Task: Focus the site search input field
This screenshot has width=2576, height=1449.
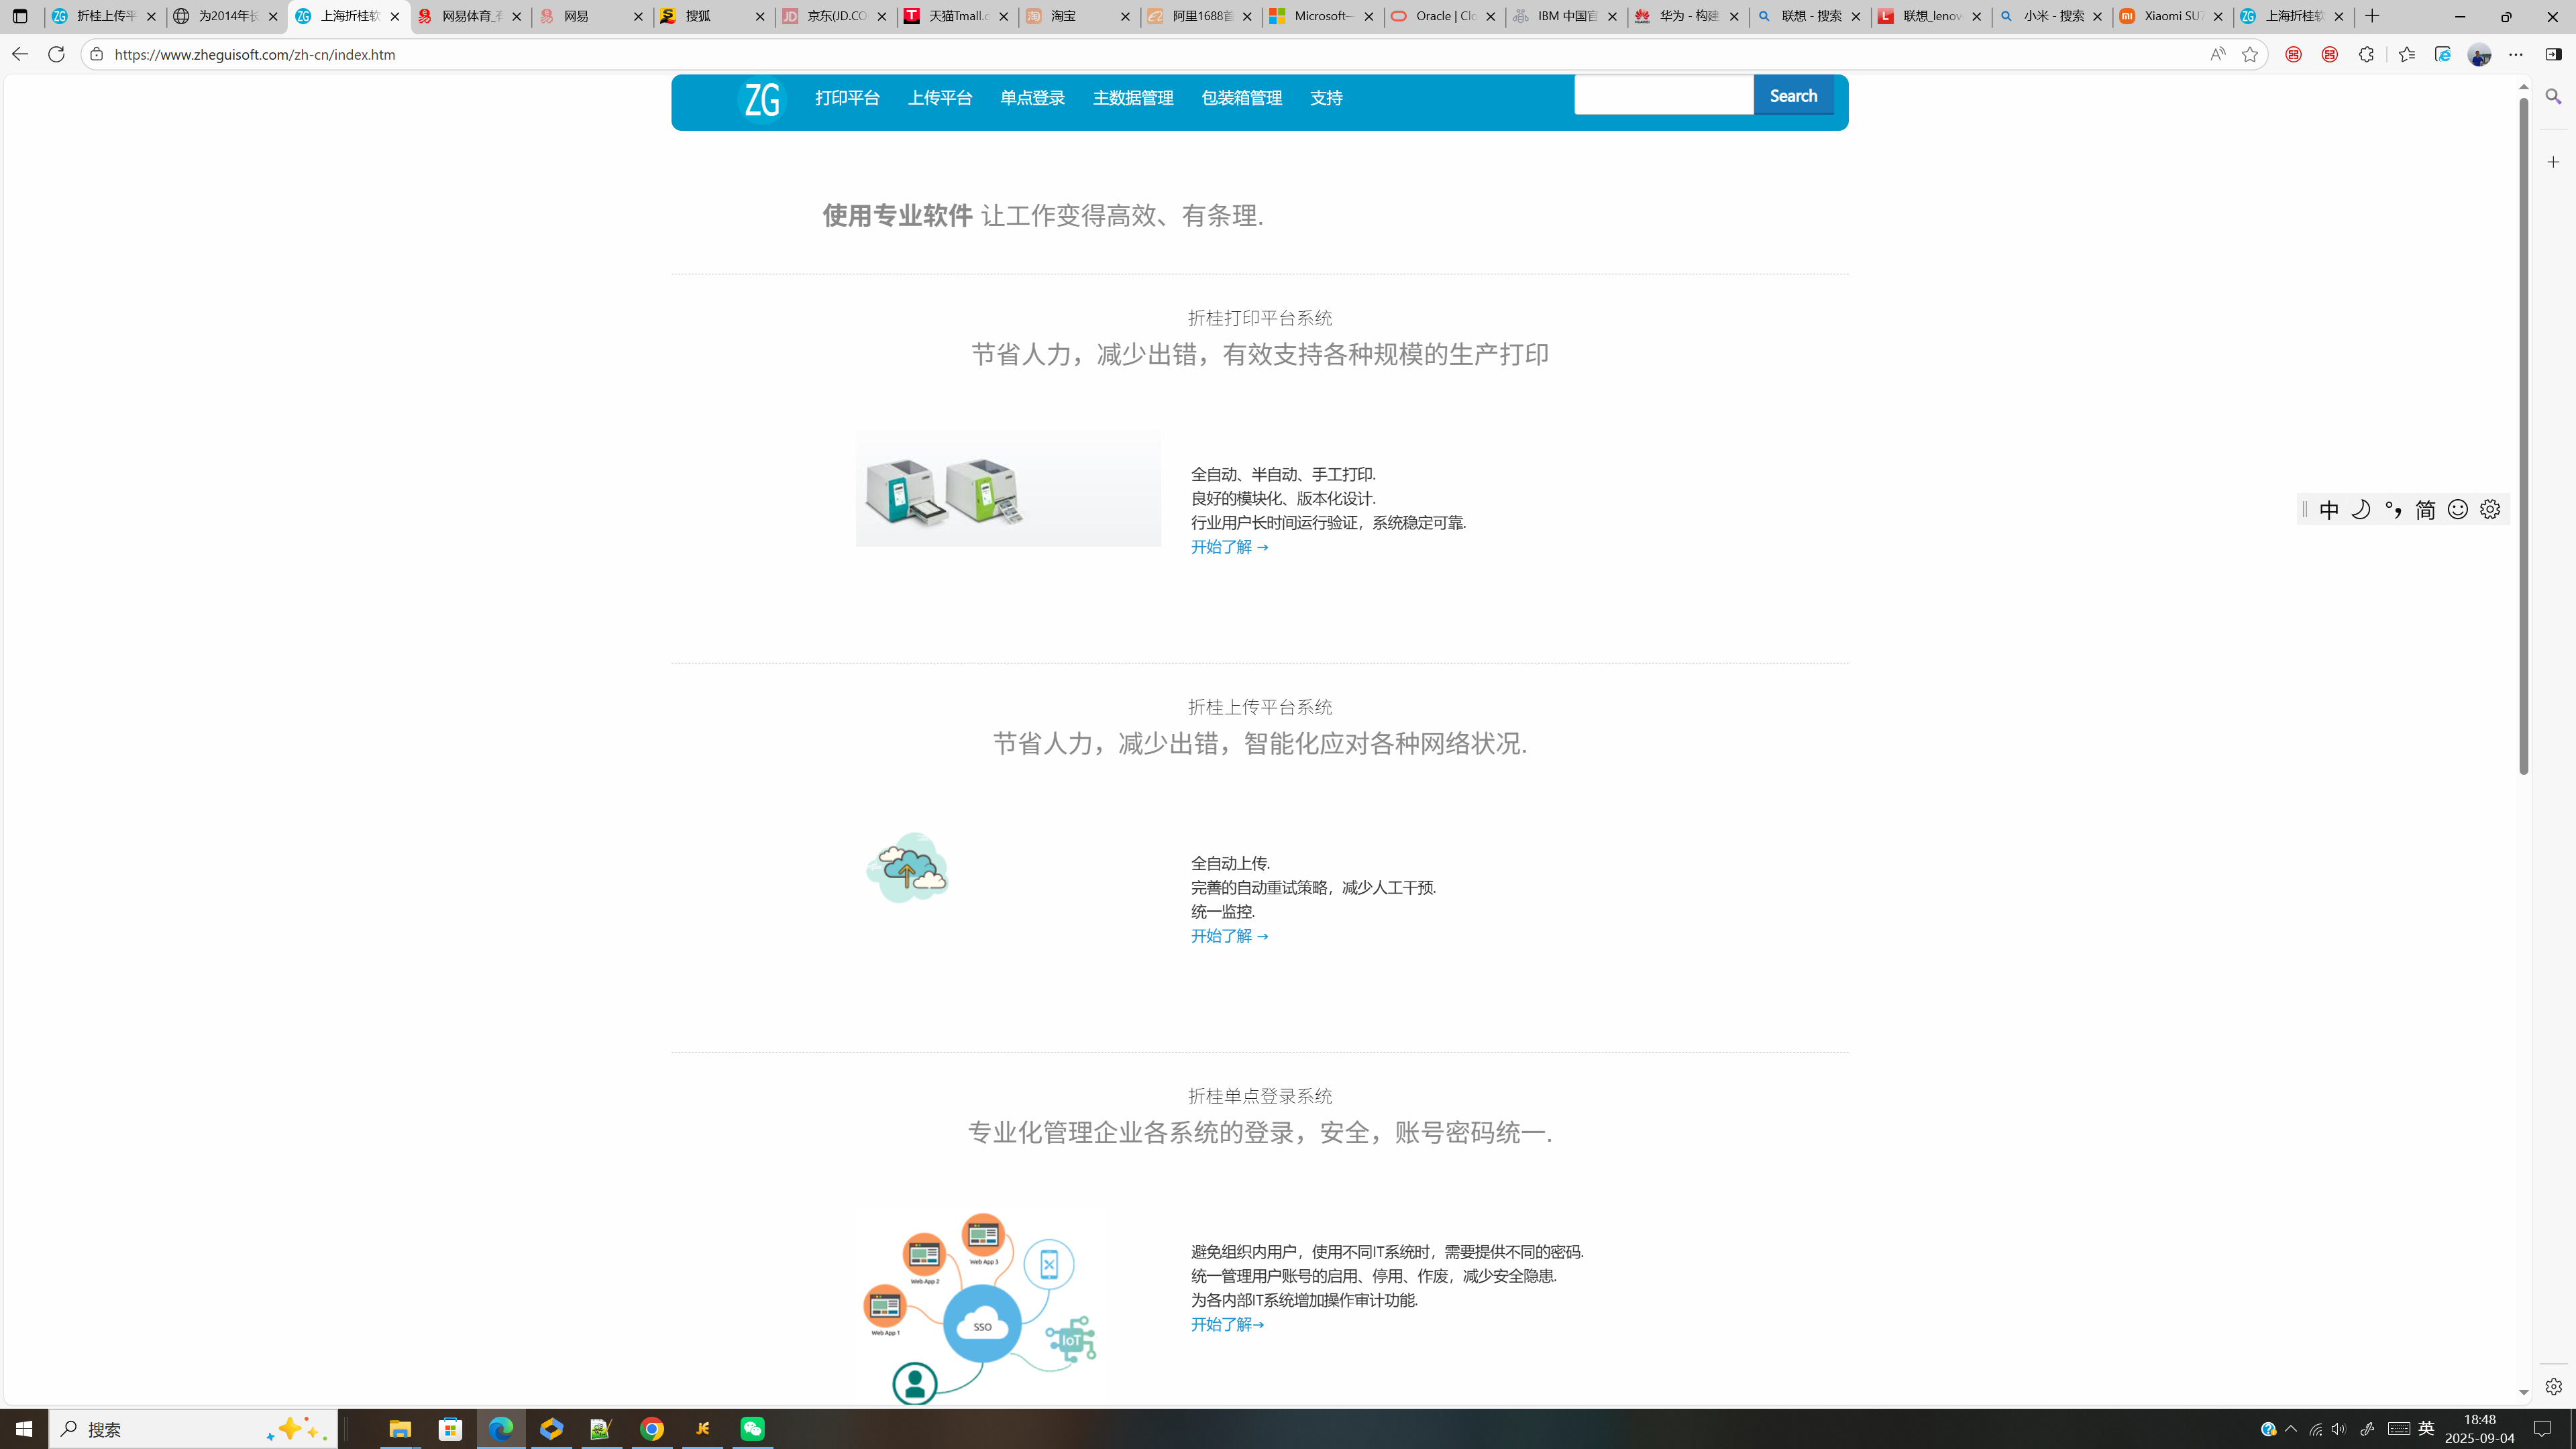Action: (1663, 95)
